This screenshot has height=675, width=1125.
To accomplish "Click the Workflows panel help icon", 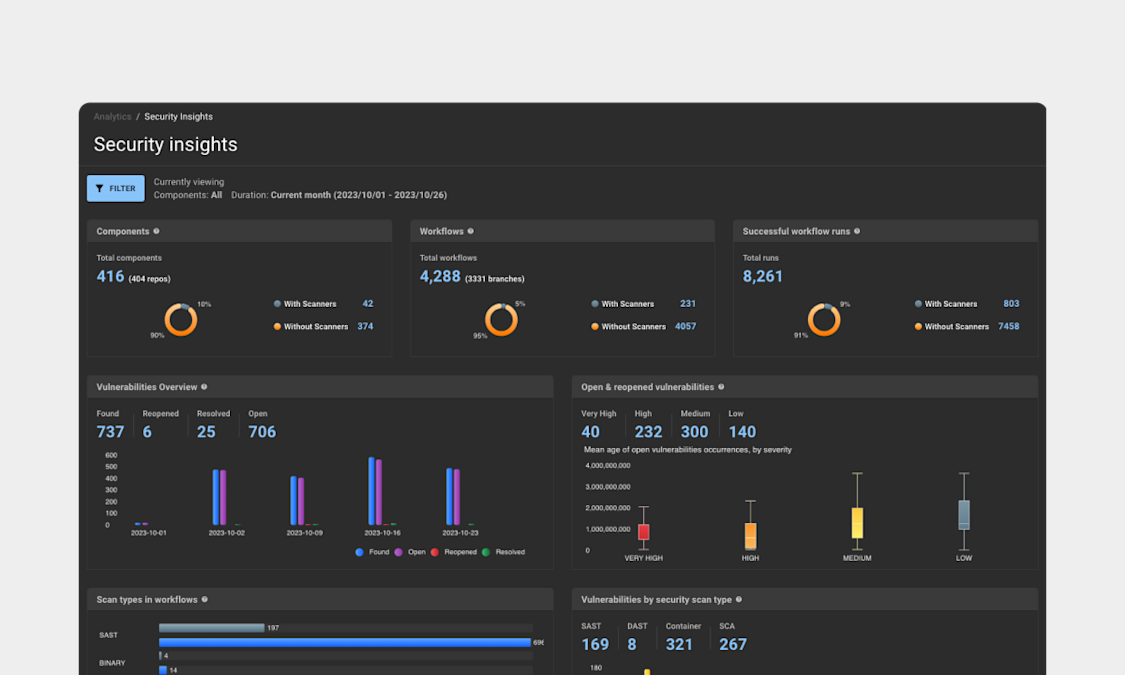I will pos(469,231).
